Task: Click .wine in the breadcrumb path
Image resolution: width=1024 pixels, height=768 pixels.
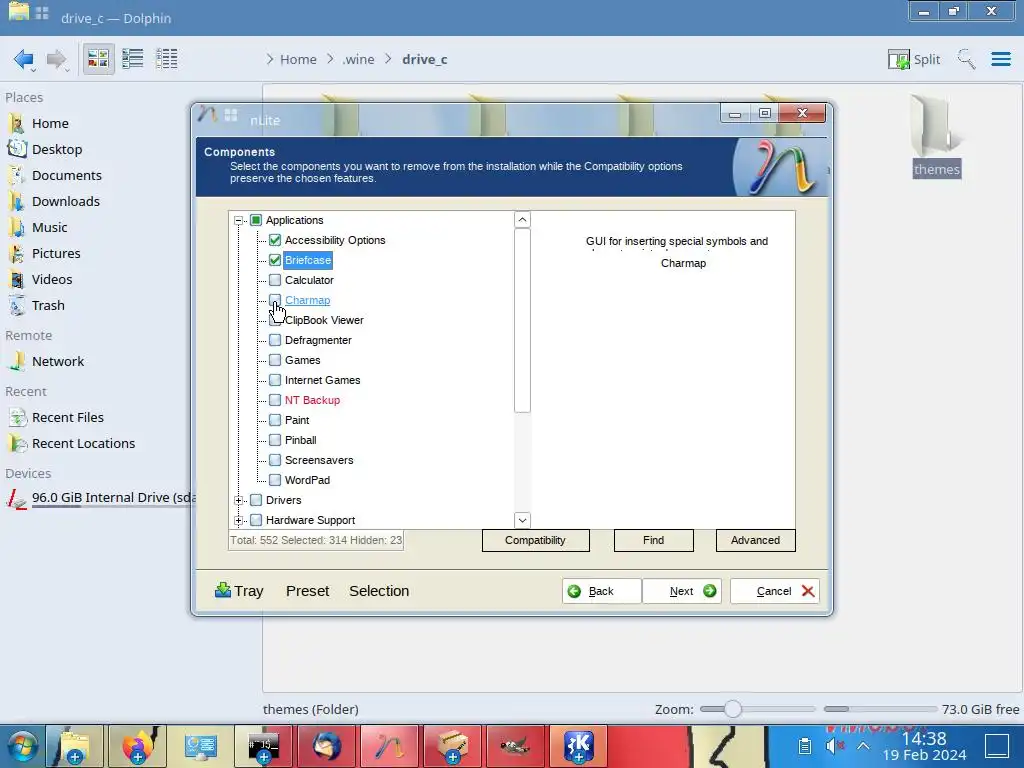Action: (359, 59)
